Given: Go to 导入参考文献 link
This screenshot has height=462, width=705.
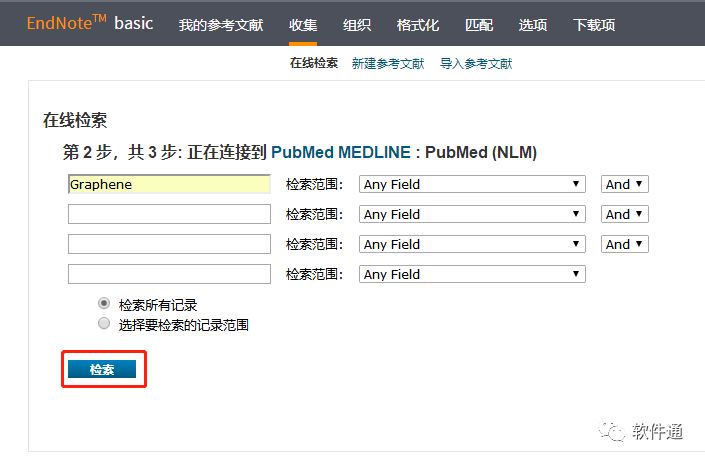Looking at the screenshot, I should (476, 63).
